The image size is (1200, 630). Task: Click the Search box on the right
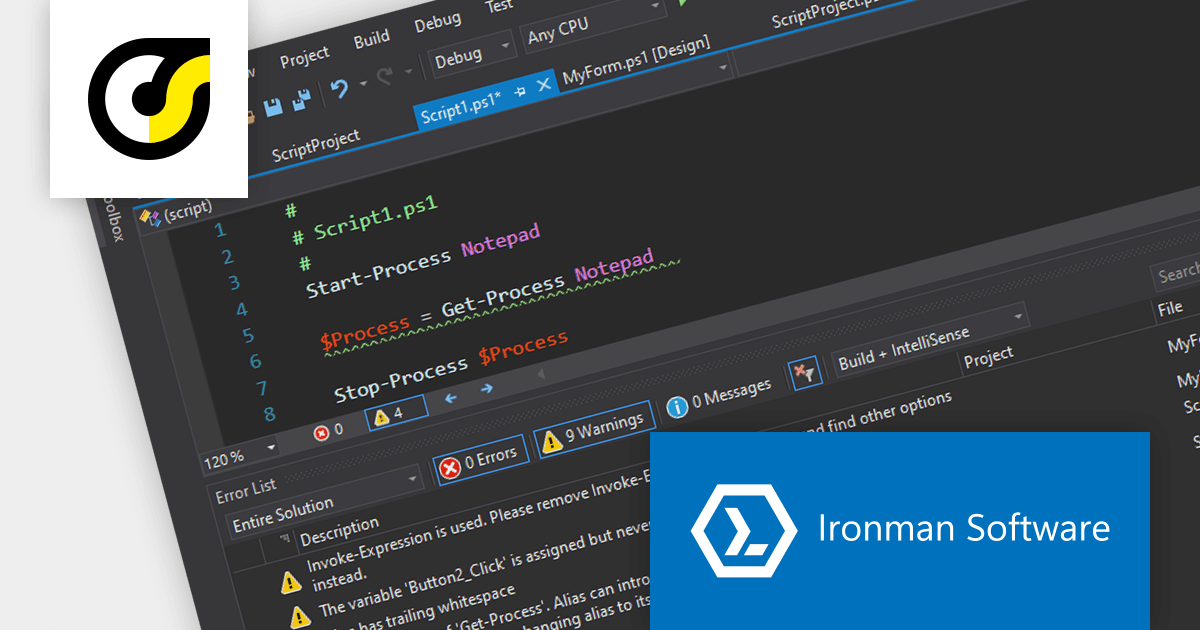(1182, 273)
